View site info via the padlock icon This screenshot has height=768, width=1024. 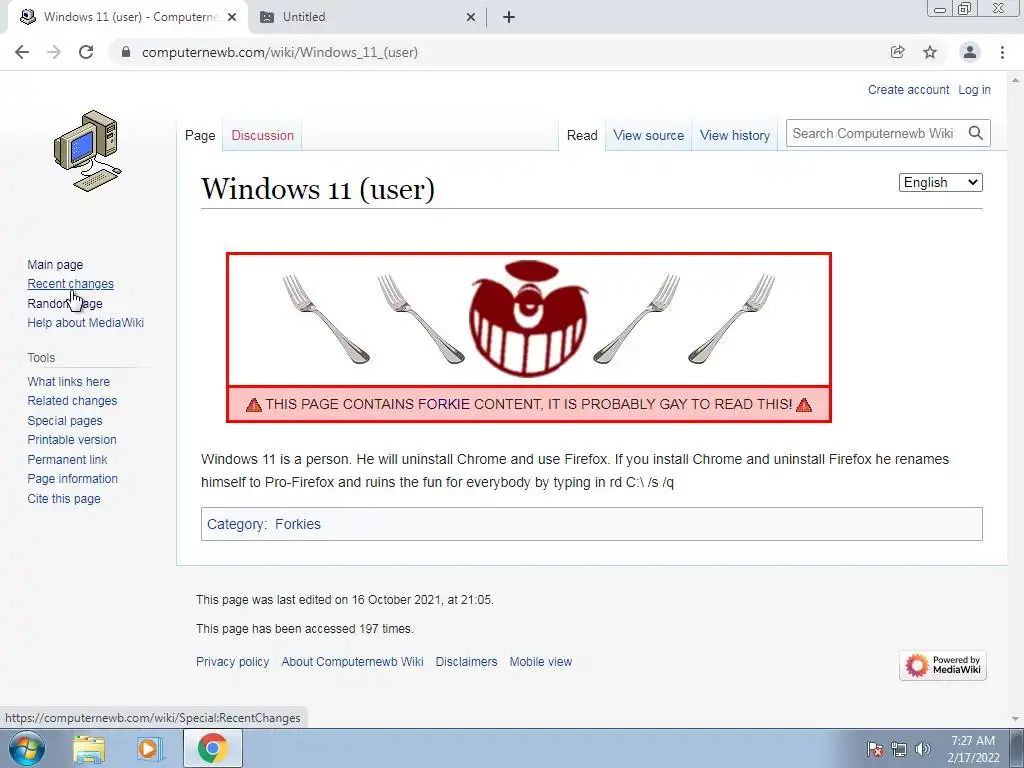(x=126, y=52)
